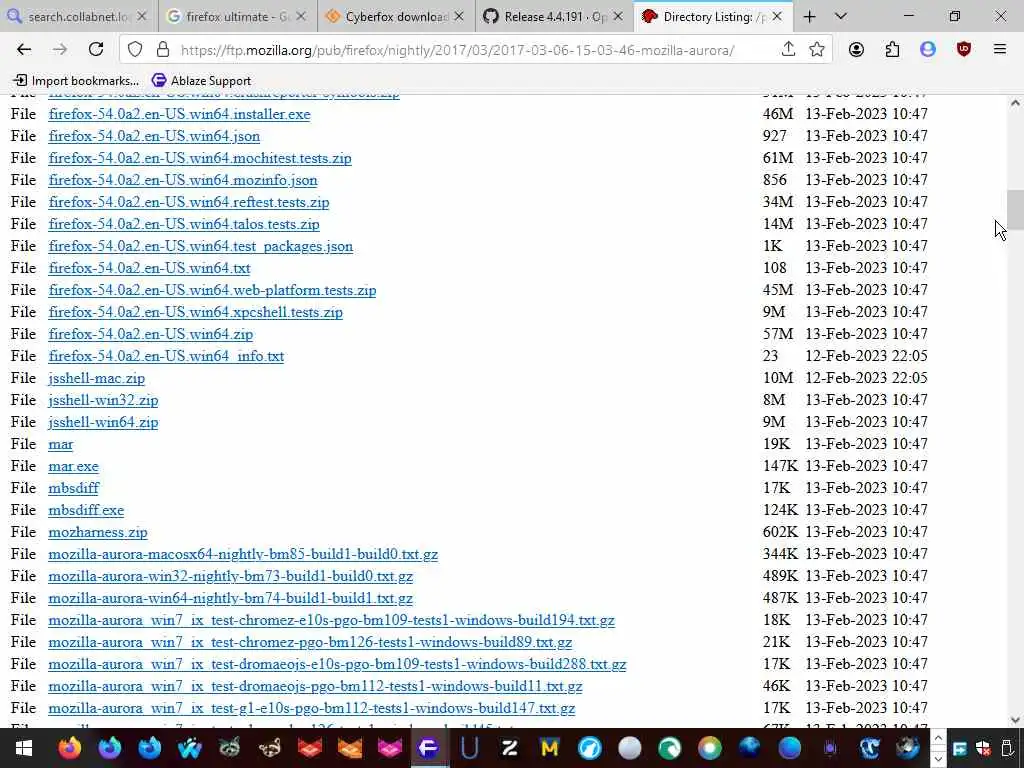Open mozilla-aurora-win32-nightly-bm73 log link

[x=231, y=576]
